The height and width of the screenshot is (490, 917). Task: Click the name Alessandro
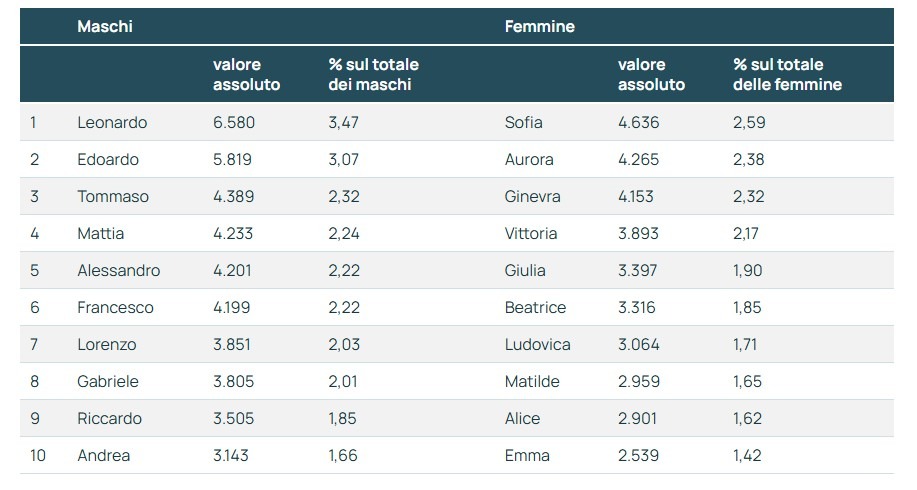(118, 271)
